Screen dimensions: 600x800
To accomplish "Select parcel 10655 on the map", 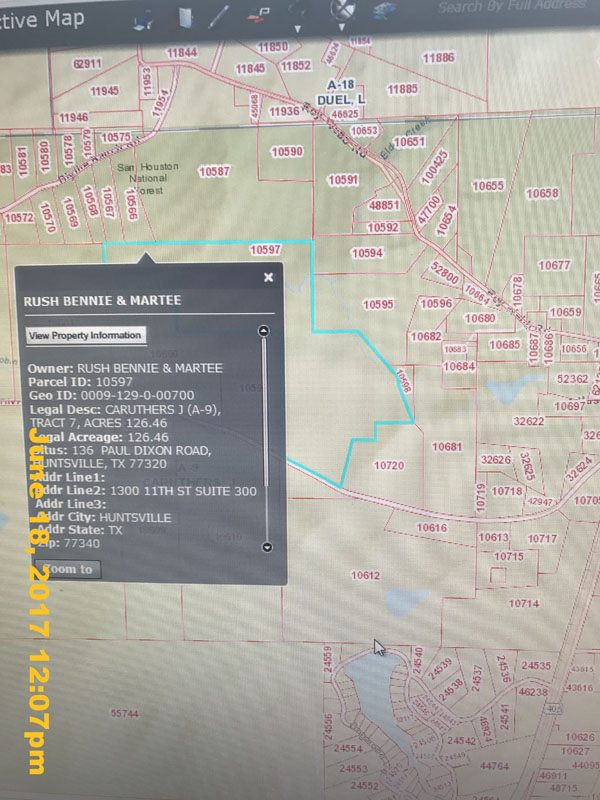I will tap(488, 186).
